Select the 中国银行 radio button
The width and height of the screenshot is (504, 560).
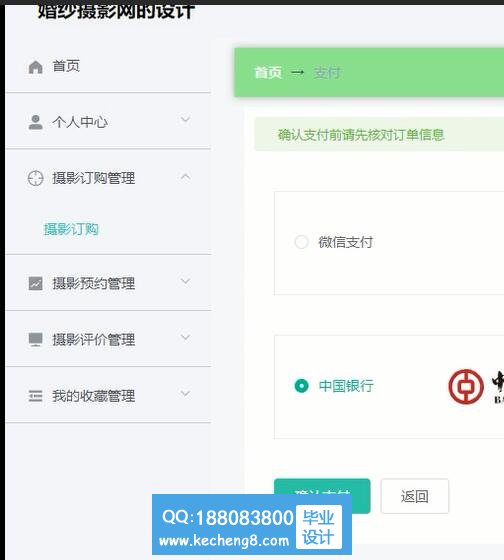(x=301, y=386)
